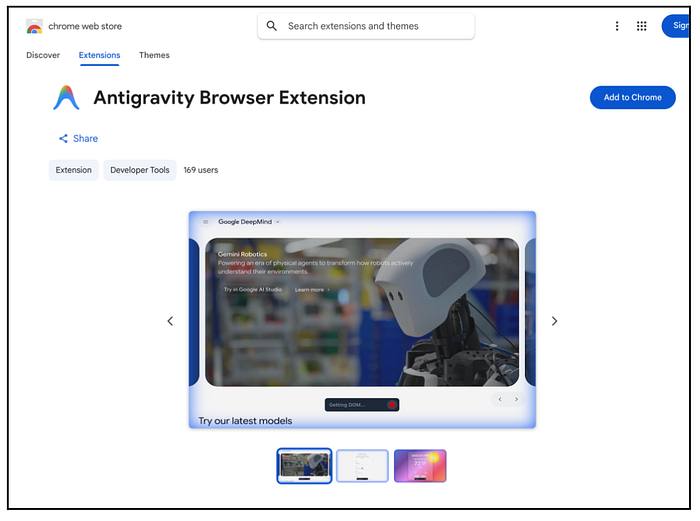Click the search magnifier icon
This screenshot has height=521, width=700.
(271, 26)
